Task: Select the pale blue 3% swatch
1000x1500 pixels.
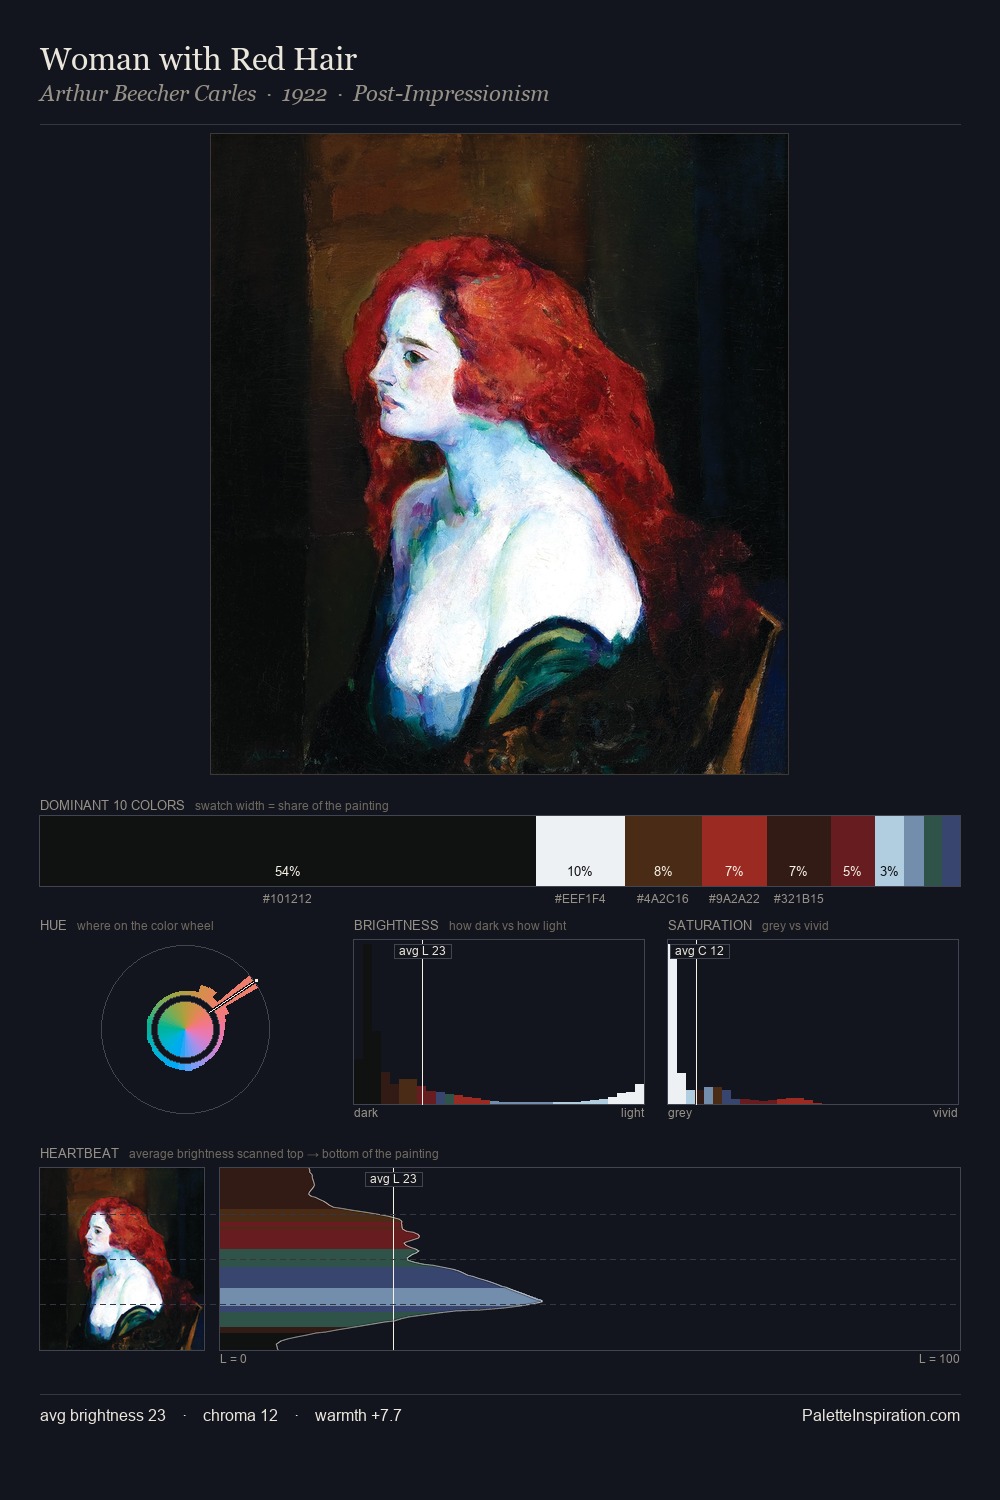Action: tap(889, 851)
